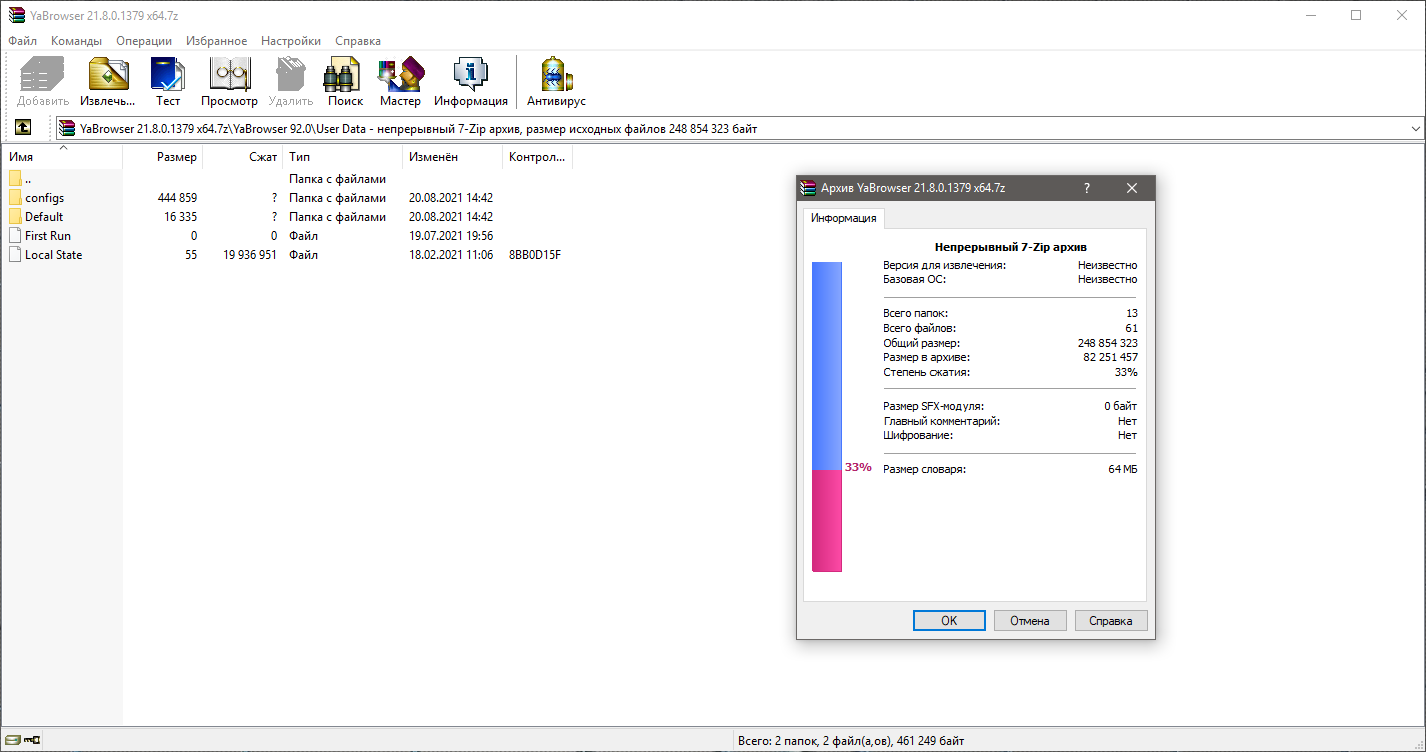This screenshot has height=752, width=1426.
Task: Click the greyed Удалить (Delete) toolbar icon
Action: pos(290,82)
